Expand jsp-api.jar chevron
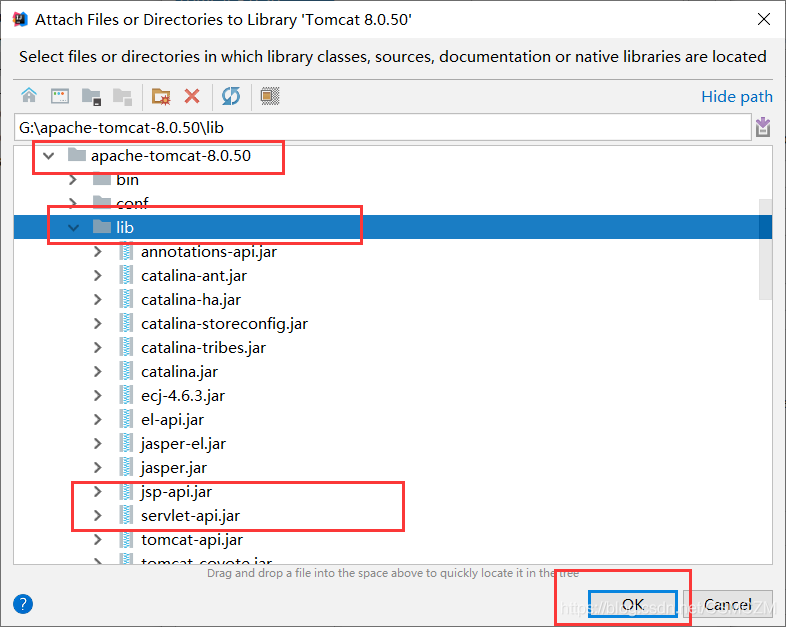The width and height of the screenshot is (786, 627). coord(98,492)
